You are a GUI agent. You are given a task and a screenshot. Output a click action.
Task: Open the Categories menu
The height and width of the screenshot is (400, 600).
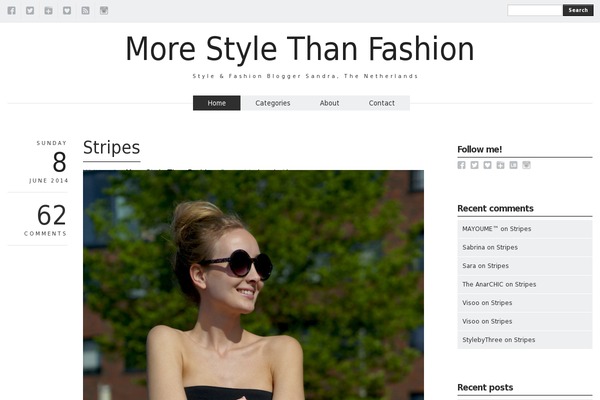(x=273, y=103)
